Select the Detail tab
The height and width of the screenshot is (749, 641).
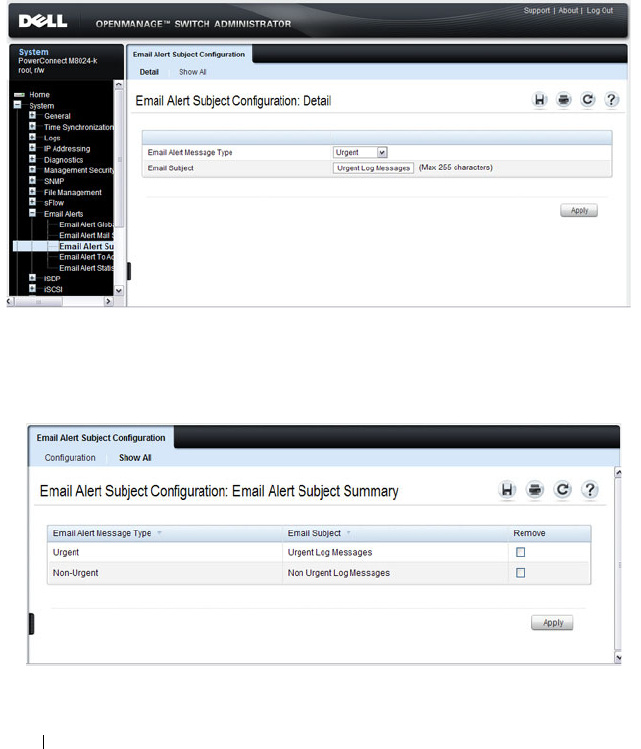(x=149, y=72)
